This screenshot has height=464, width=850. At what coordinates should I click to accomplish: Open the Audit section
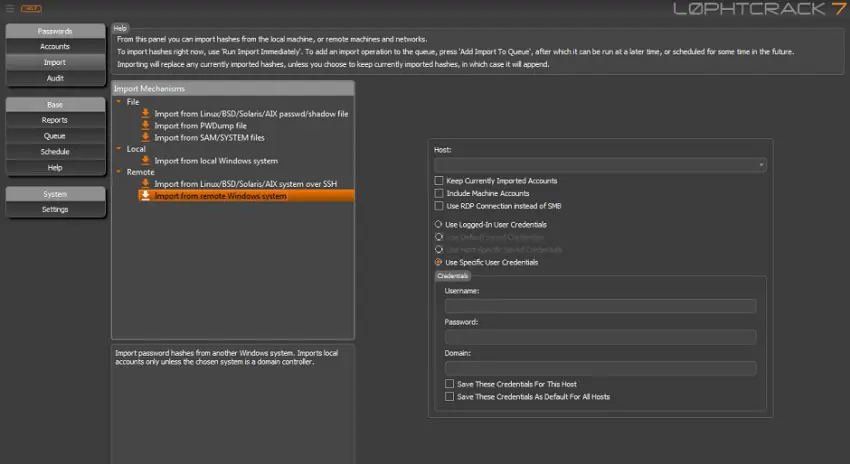(55, 78)
